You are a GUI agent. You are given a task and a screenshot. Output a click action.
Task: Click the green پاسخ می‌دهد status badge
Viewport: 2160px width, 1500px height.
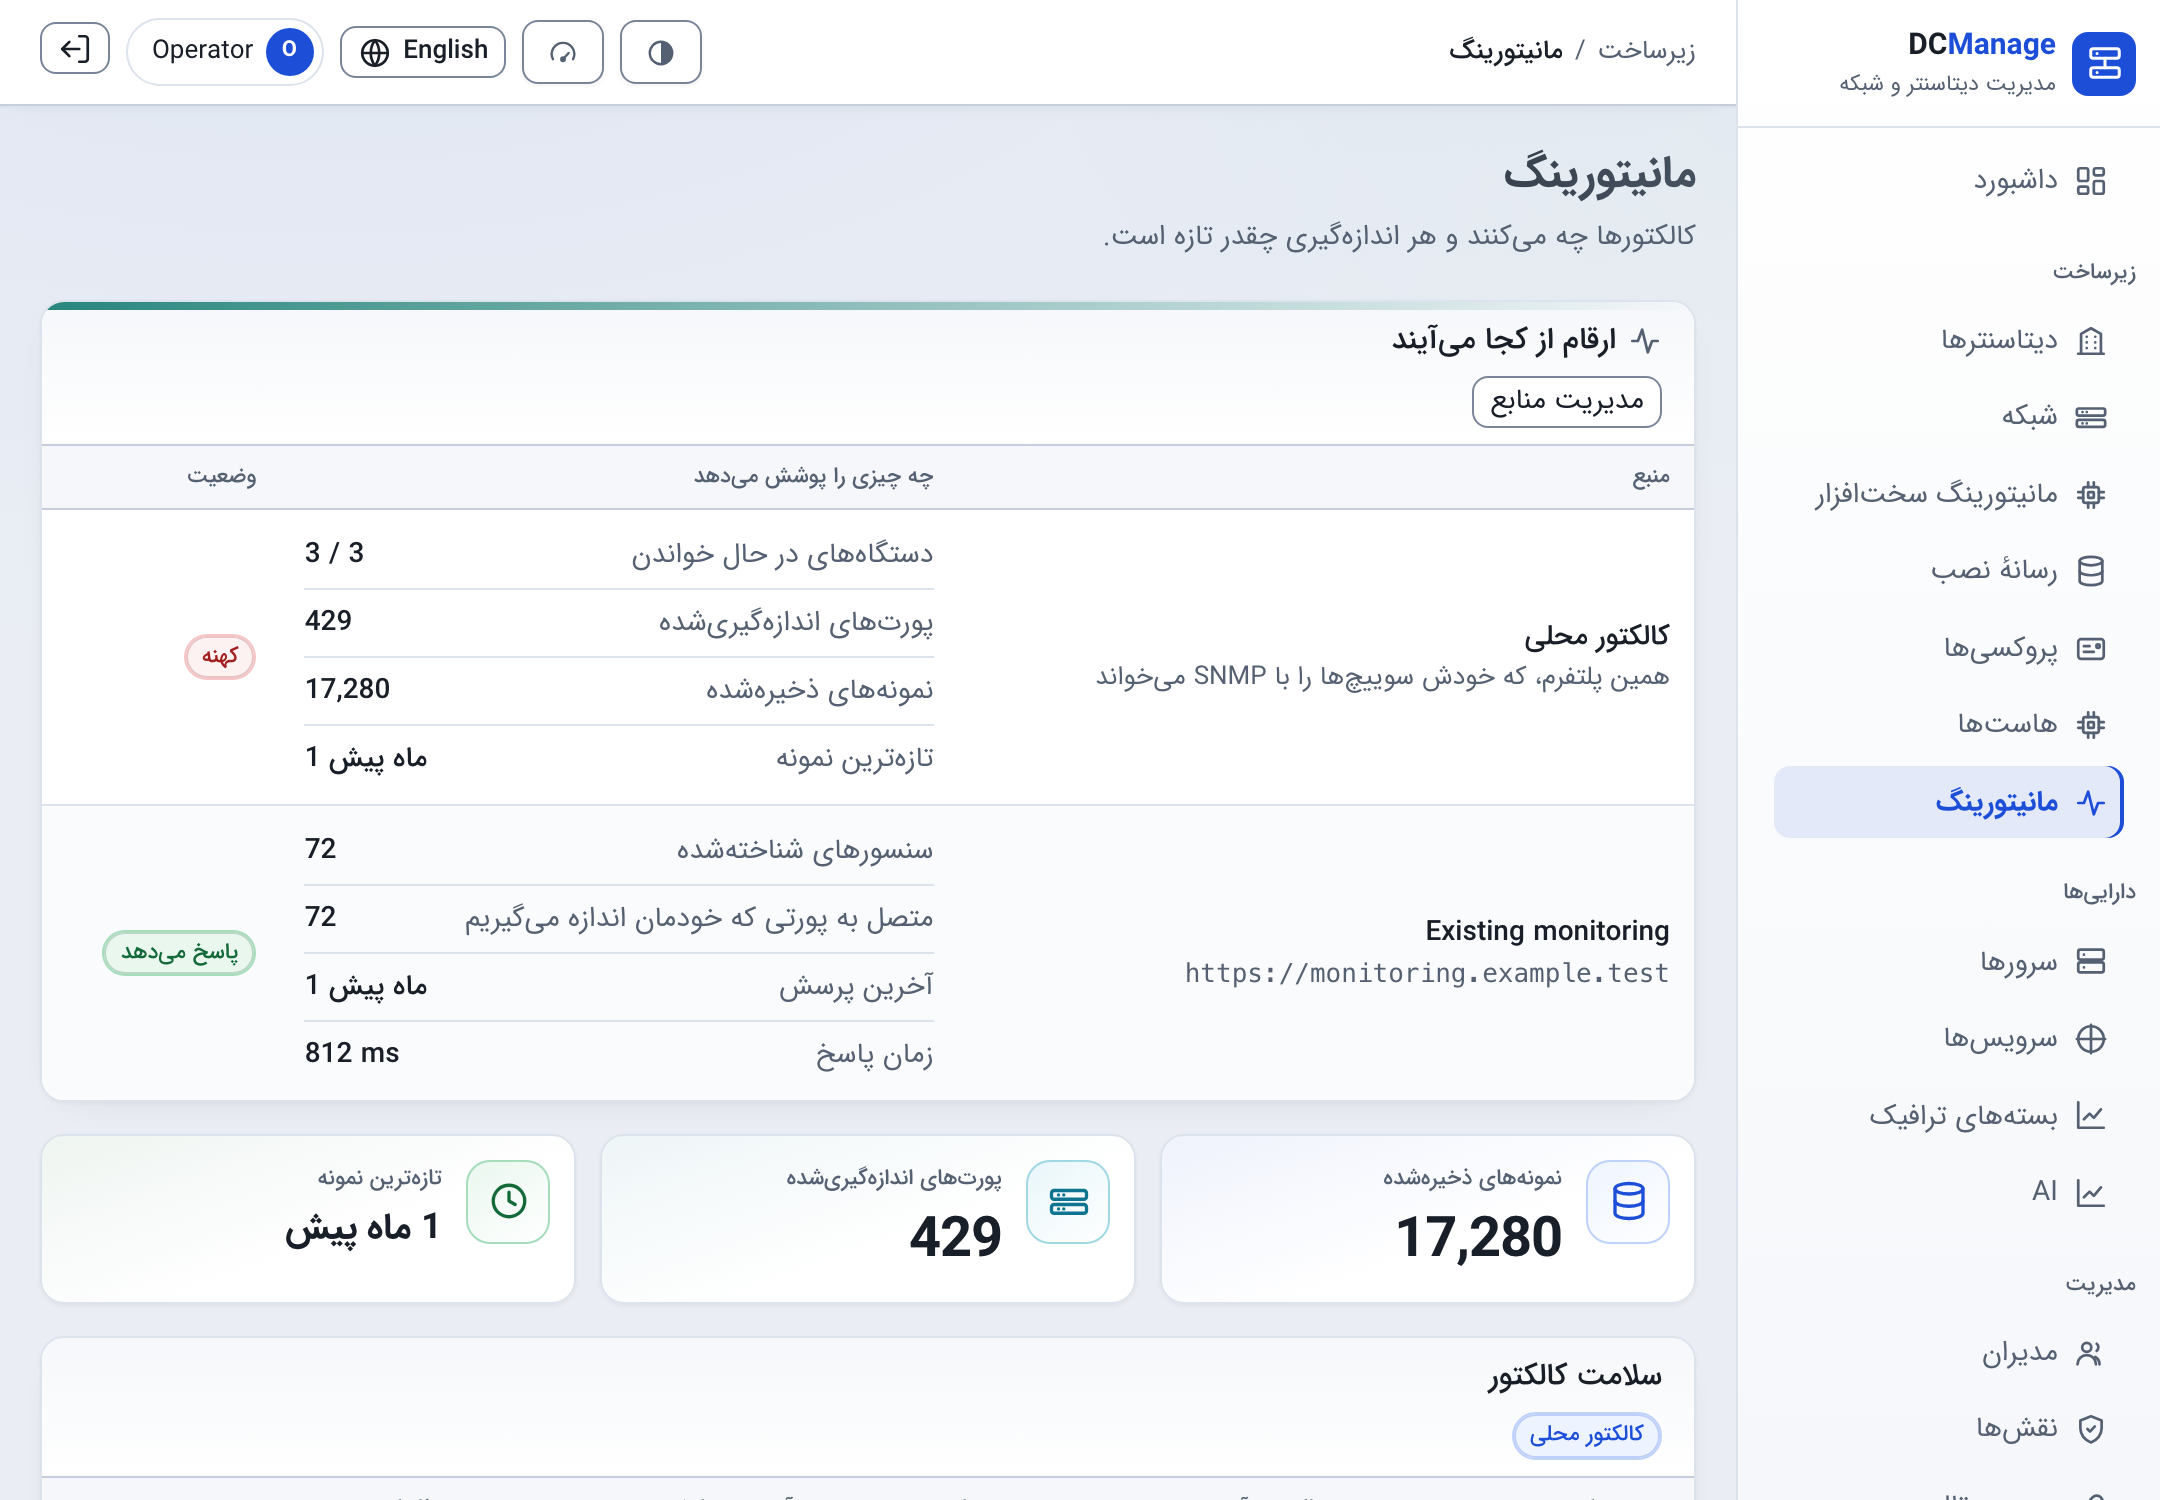[179, 952]
